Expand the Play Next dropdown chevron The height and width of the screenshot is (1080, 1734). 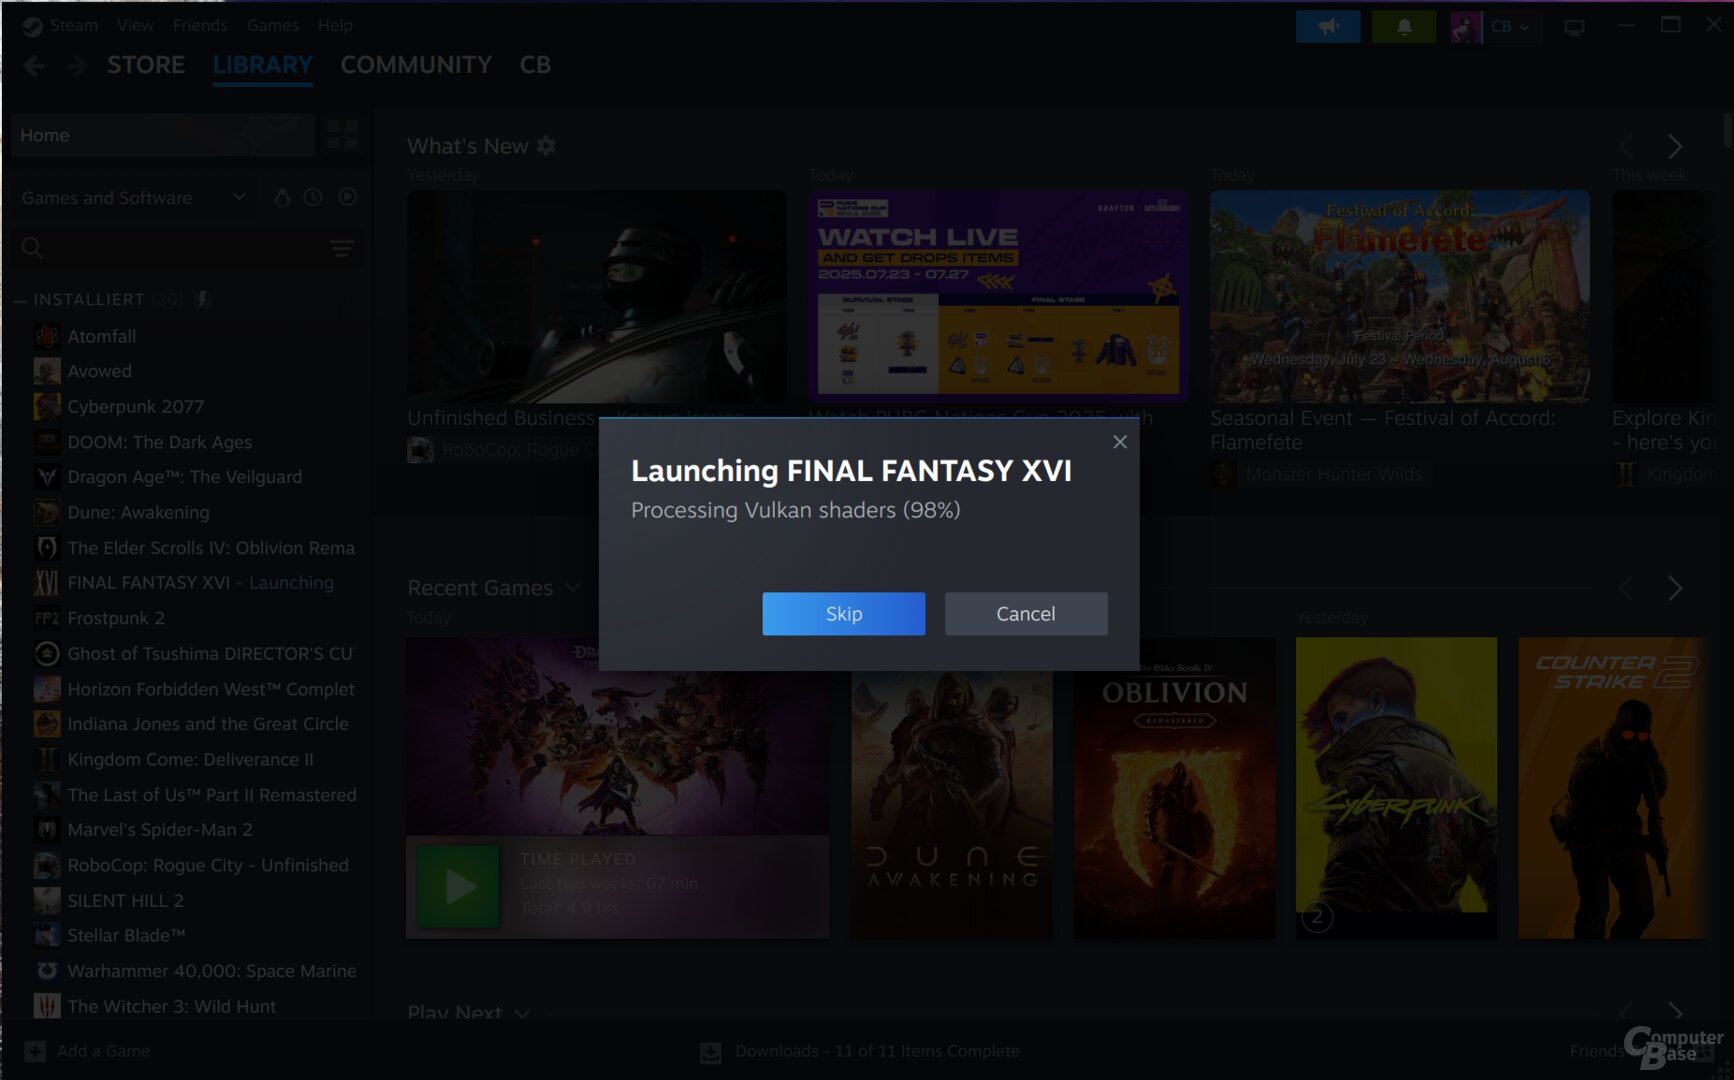click(x=522, y=1013)
